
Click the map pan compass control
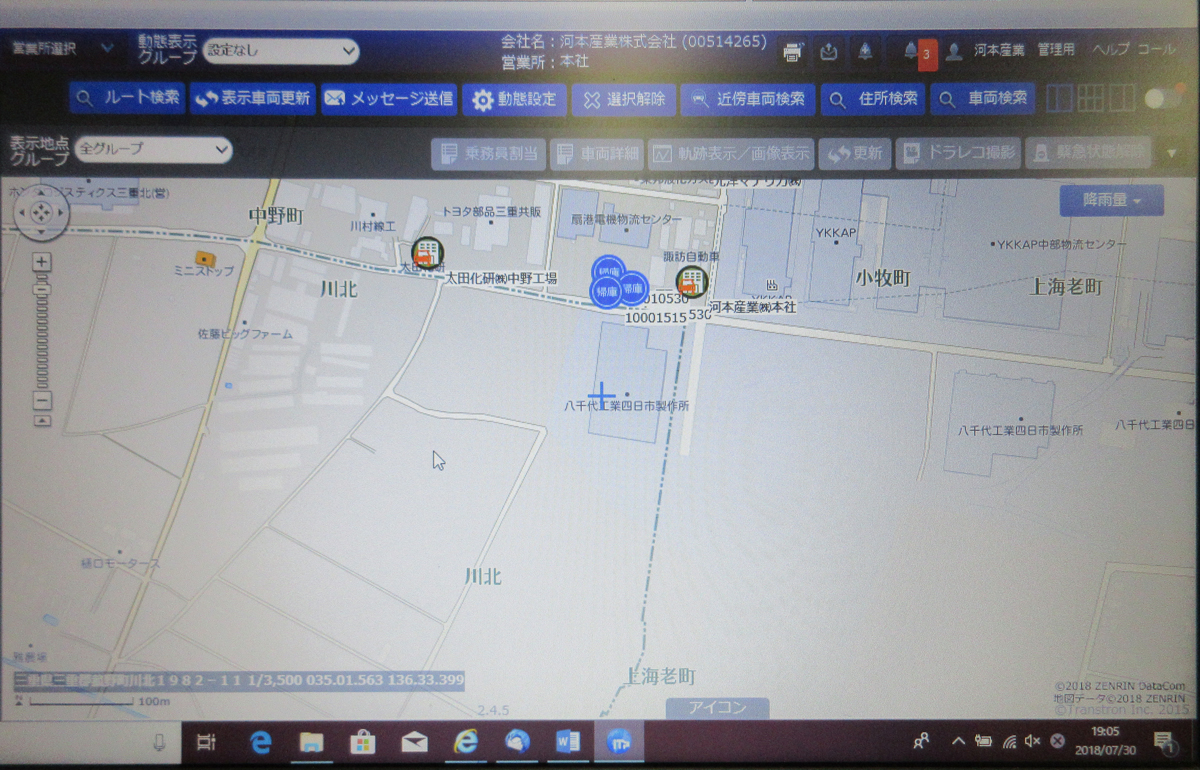click(x=41, y=212)
